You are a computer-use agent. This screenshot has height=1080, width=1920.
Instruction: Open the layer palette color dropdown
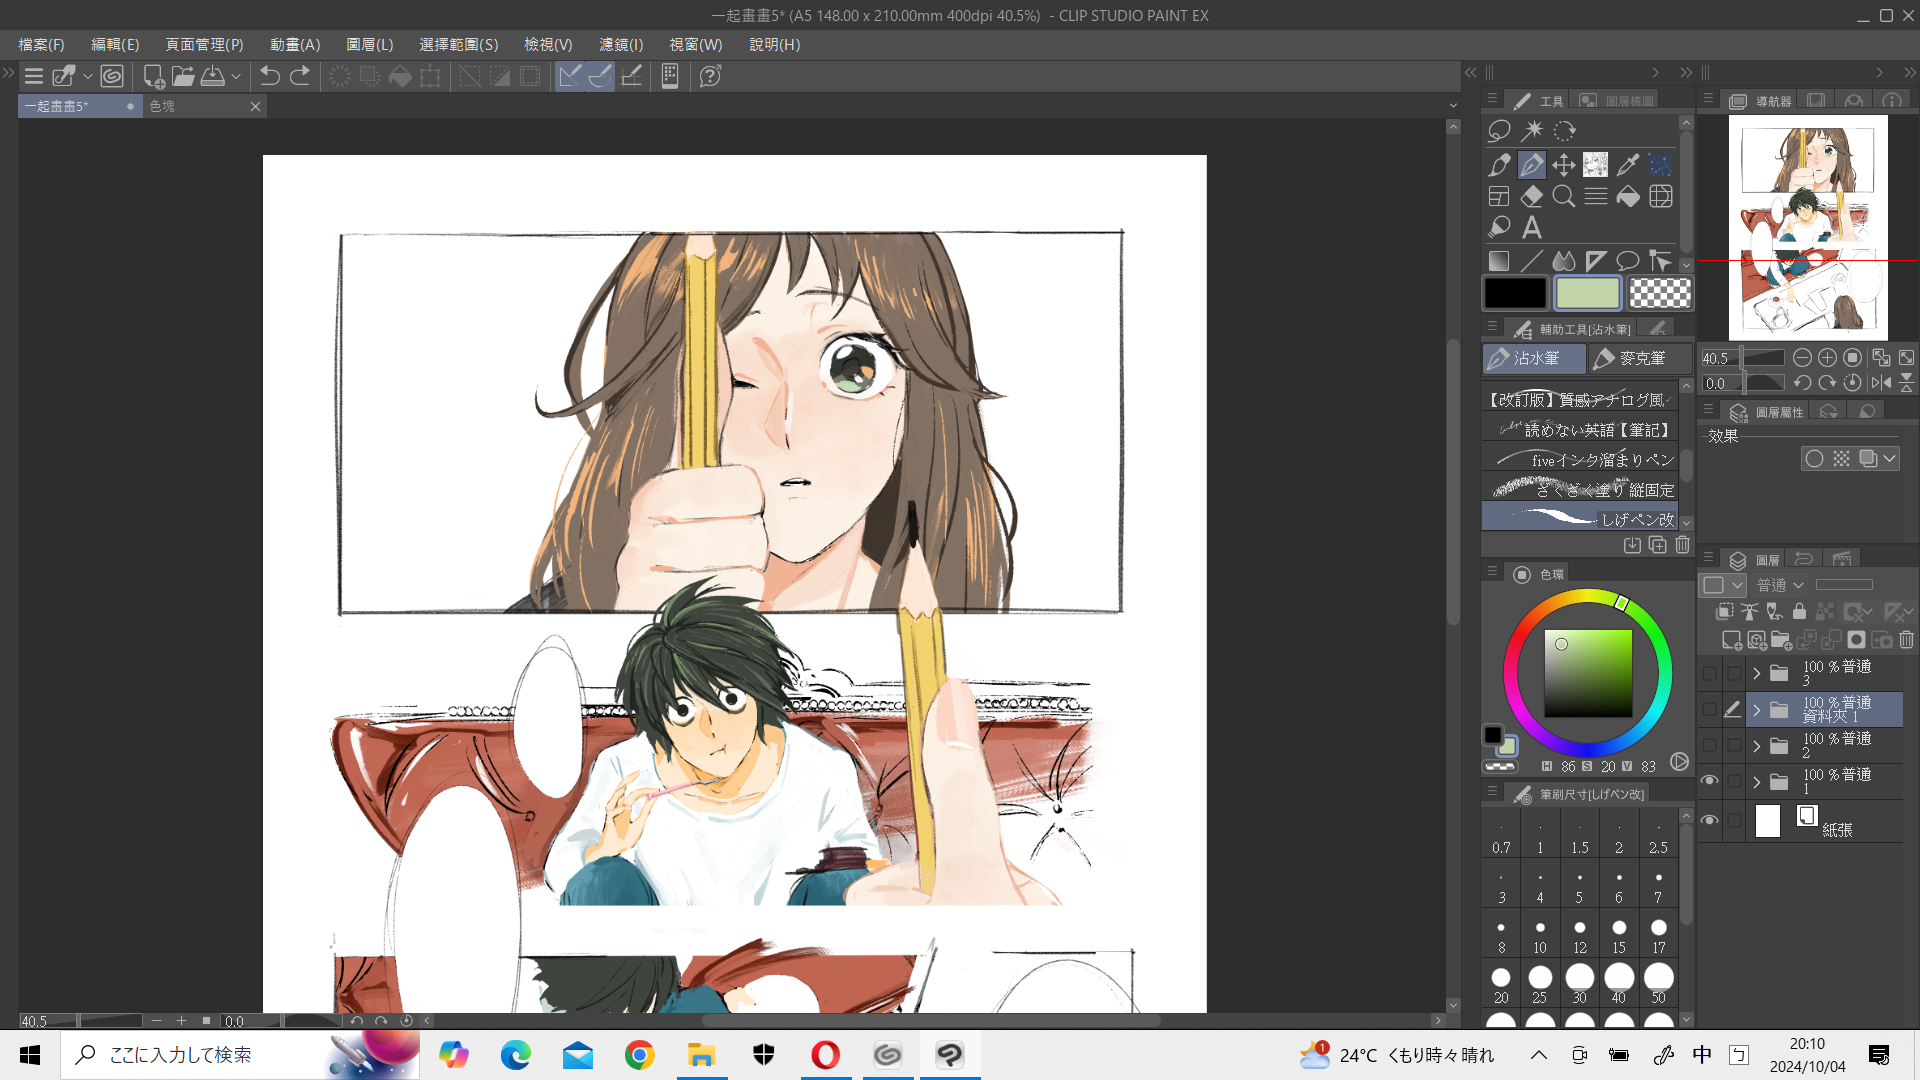1723,585
